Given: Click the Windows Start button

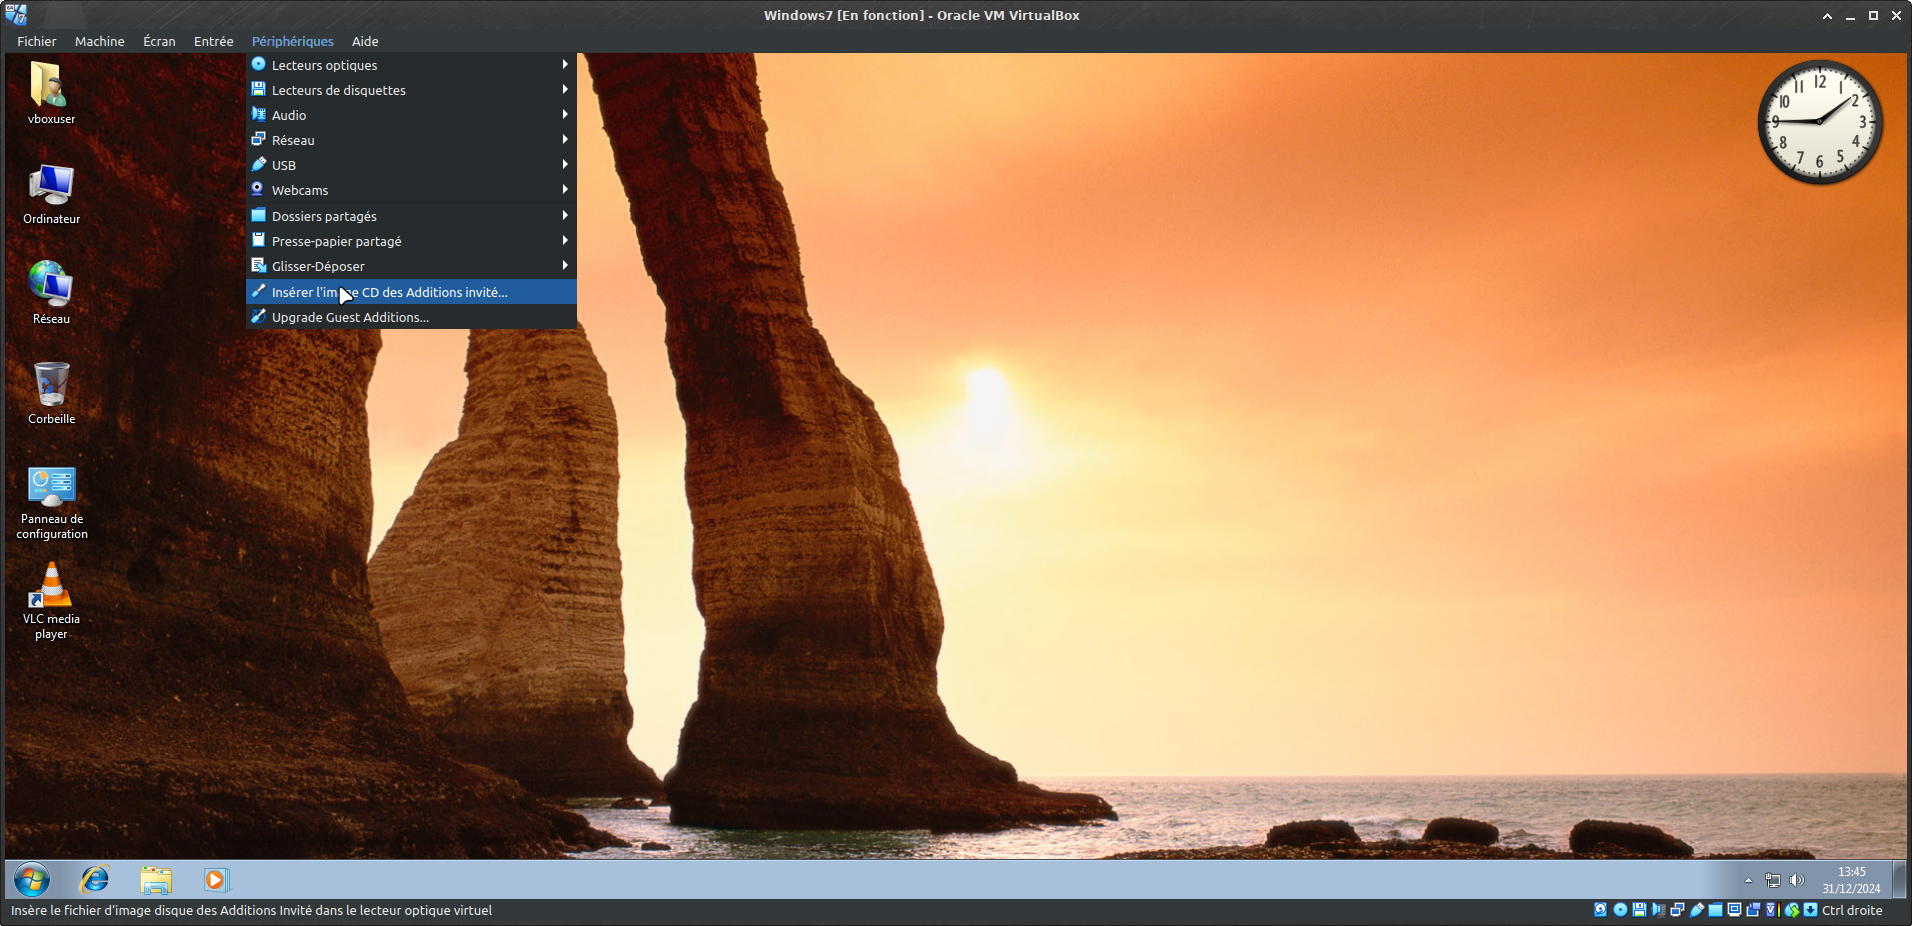Looking at the screenshot, I should 32,880.
